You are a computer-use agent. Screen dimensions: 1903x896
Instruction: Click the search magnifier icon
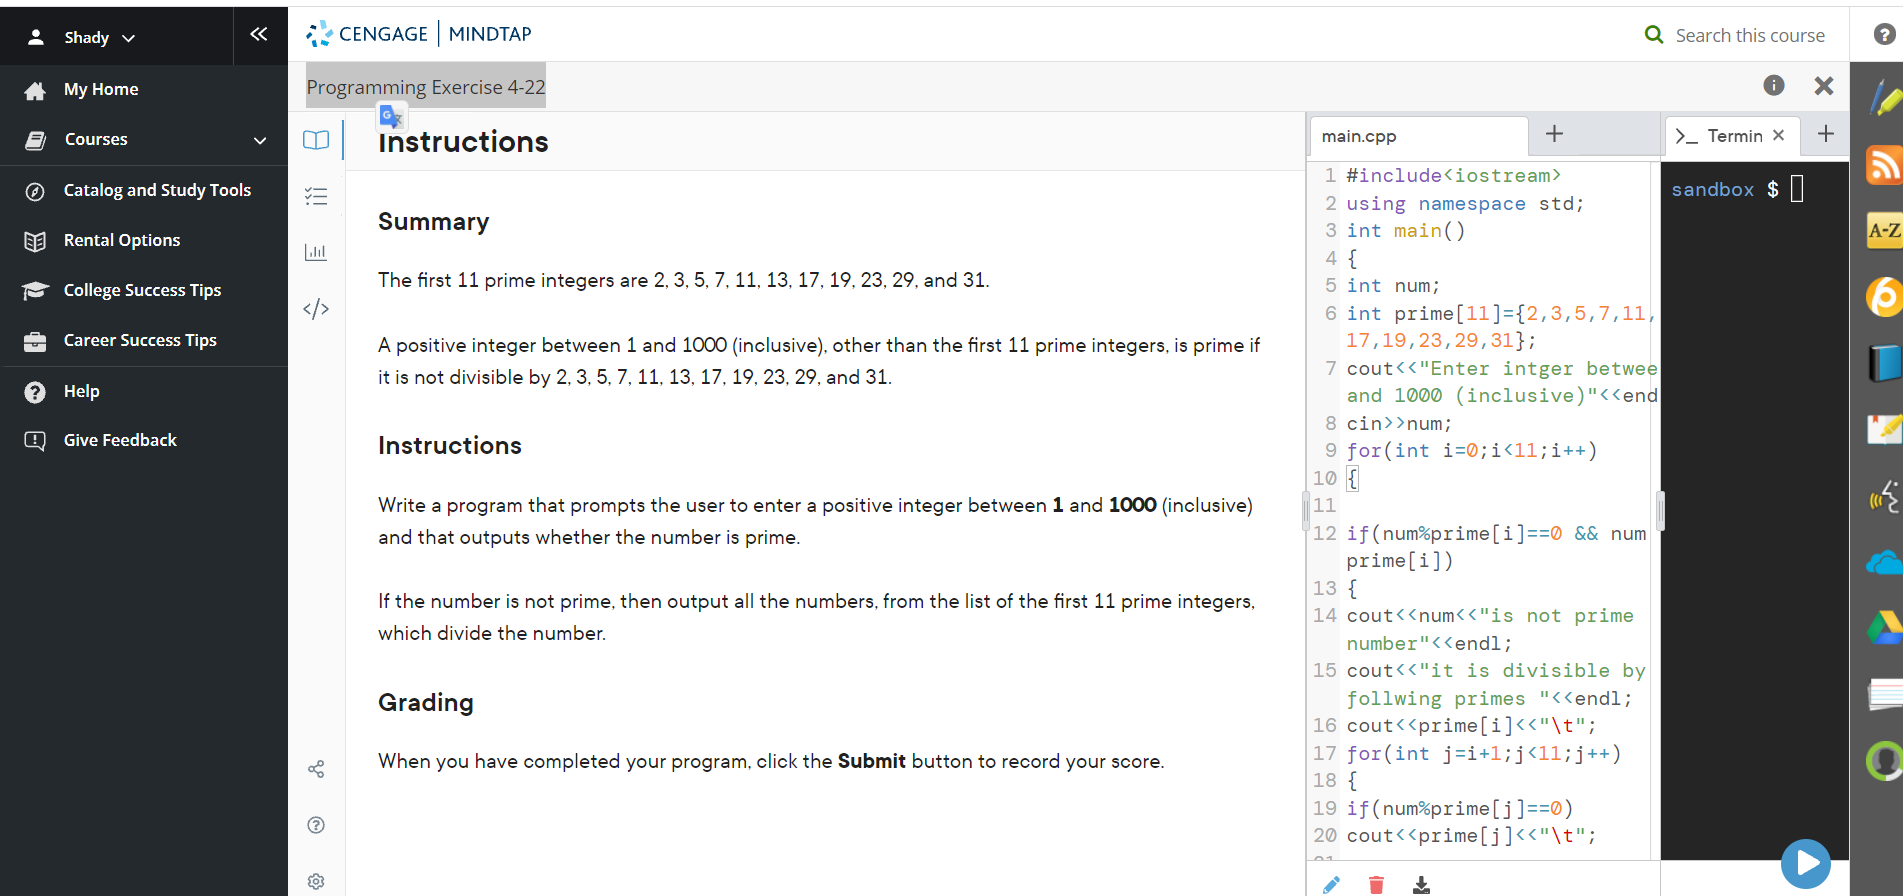click(1654, 35)
